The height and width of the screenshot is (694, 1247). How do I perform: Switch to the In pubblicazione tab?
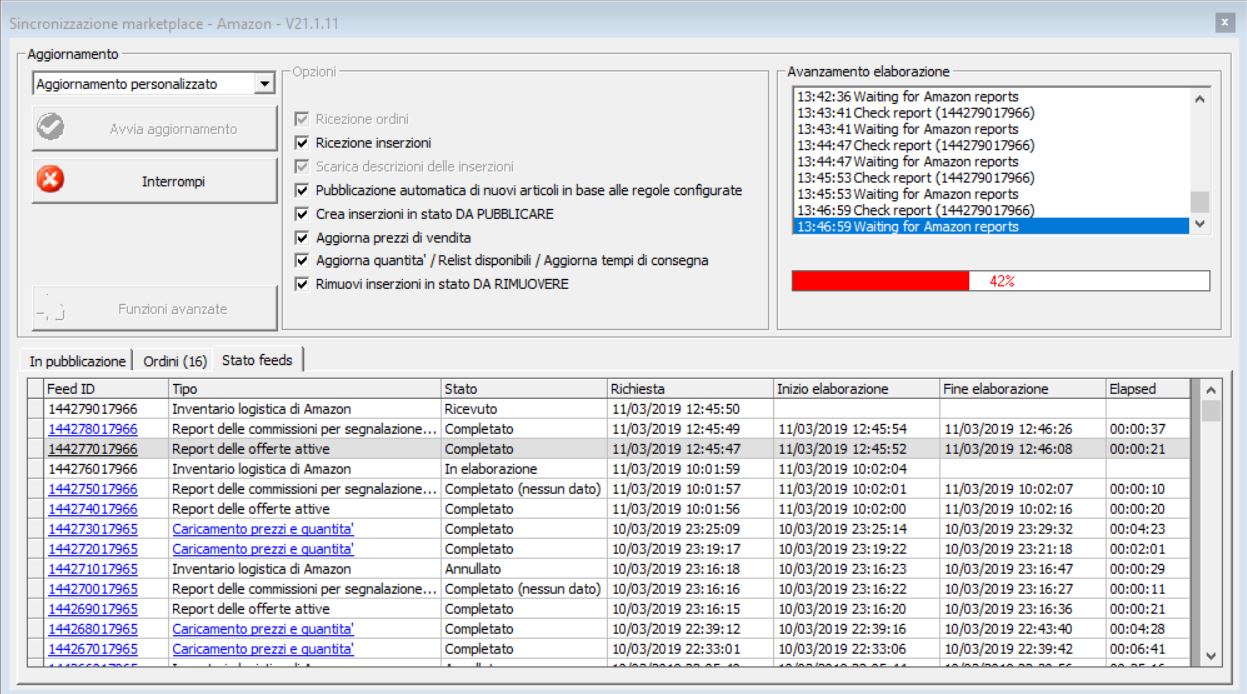click(x=78, y=360)
